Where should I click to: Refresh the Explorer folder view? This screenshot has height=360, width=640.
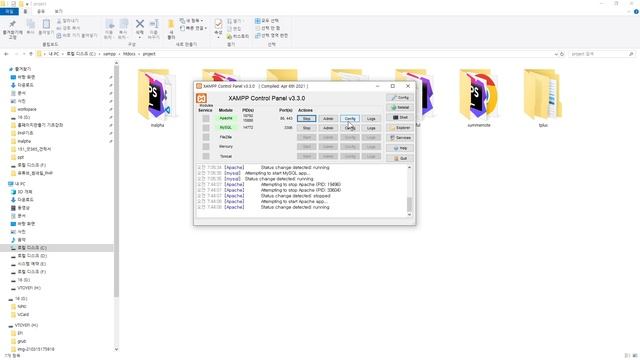(x=562, y=54)
